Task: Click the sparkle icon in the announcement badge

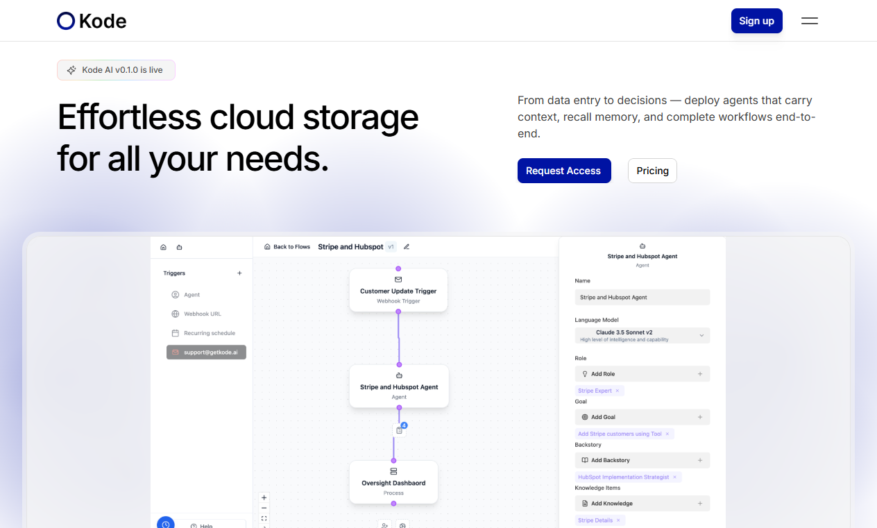Action: pos(72,70)
